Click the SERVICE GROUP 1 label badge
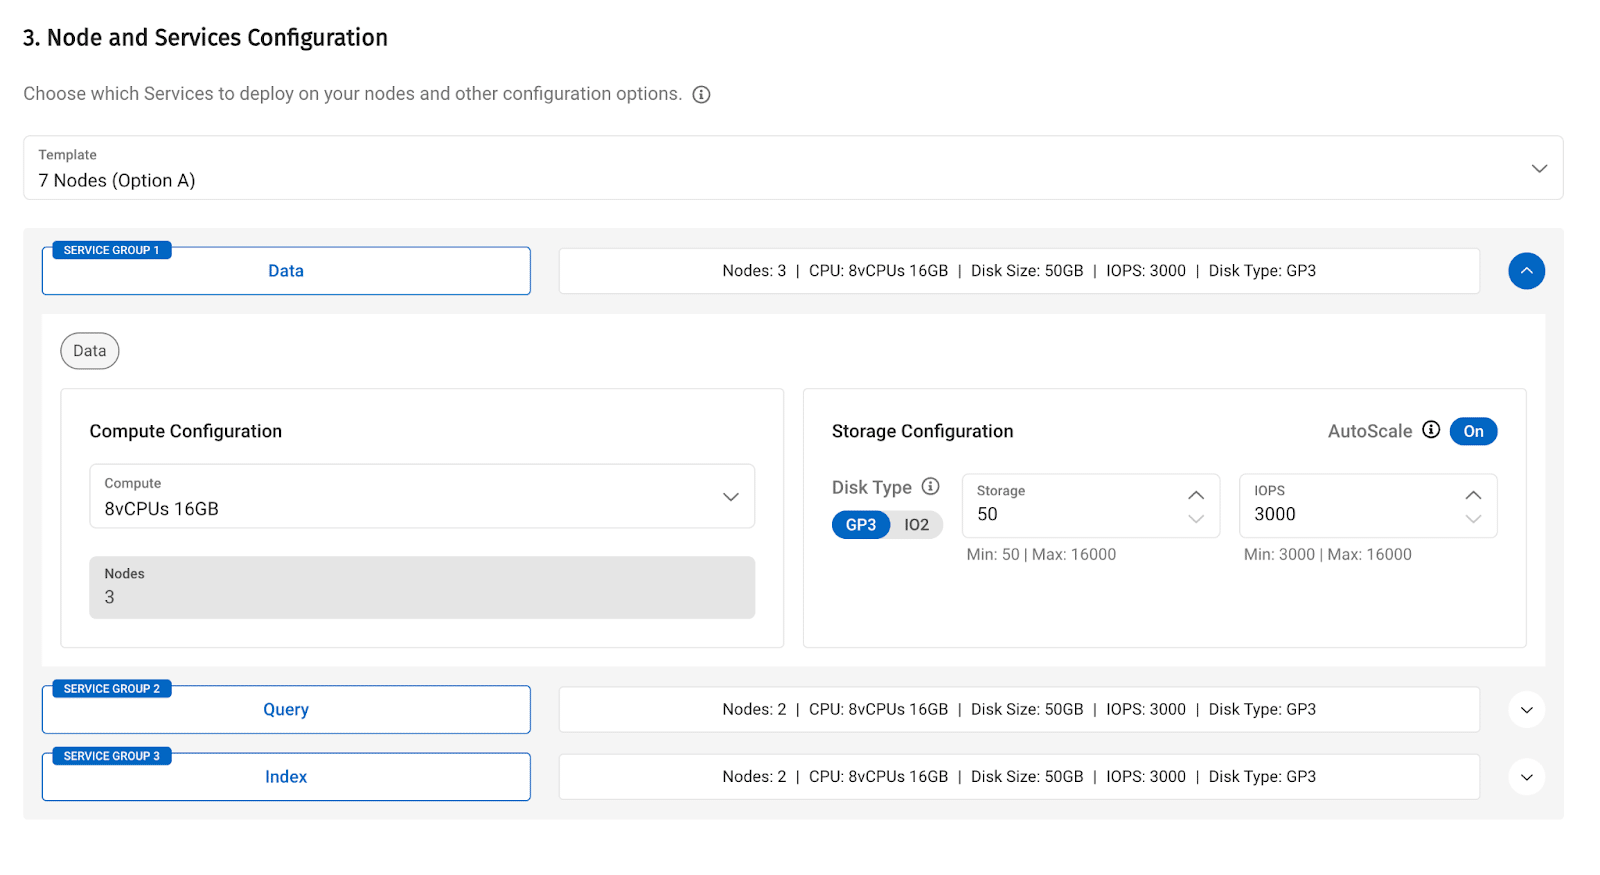This screenshot has width=1600, height=875. point(112,250)
